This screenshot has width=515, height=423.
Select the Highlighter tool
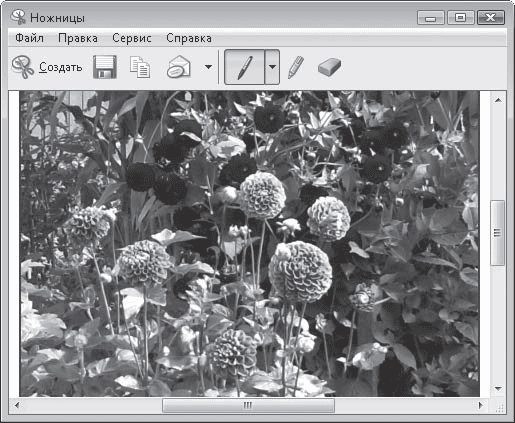296,67
